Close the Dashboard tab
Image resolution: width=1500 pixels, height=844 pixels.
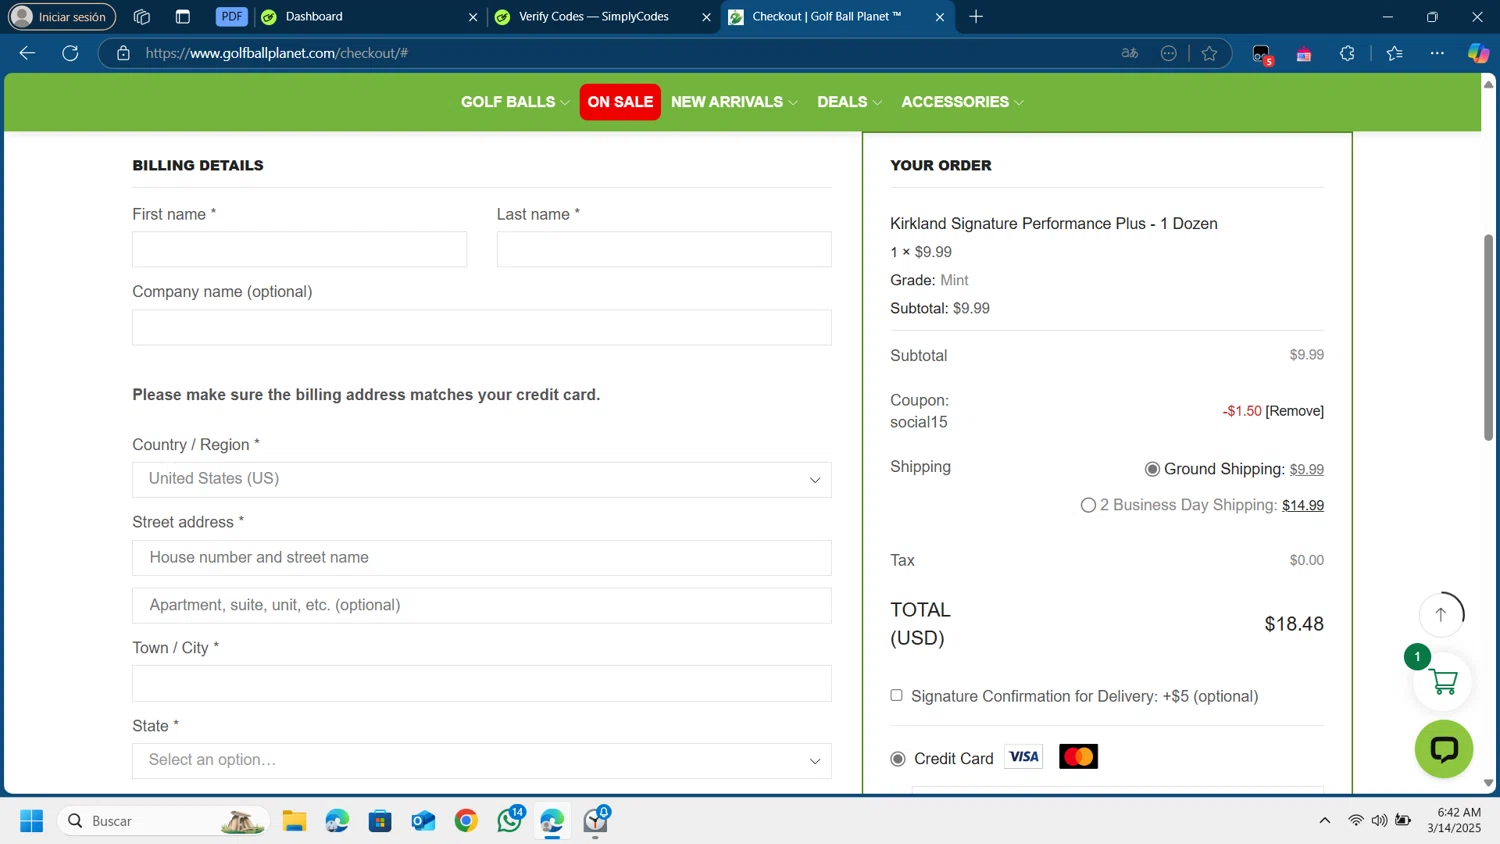pos(473,16)
